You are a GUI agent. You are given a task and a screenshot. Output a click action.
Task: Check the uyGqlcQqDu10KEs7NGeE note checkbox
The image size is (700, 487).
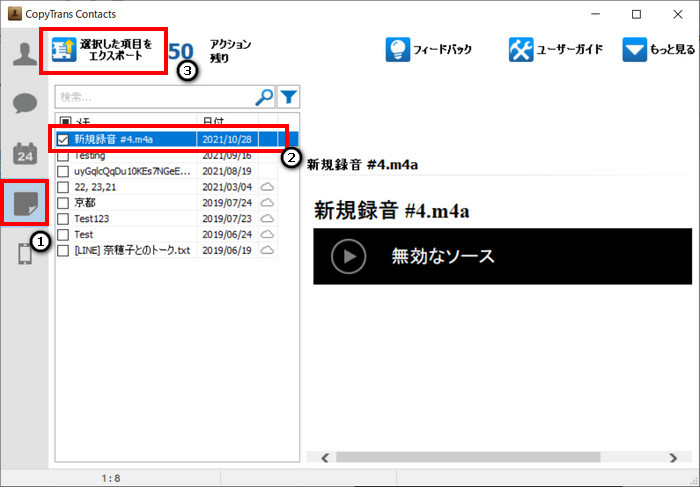tap(63, 171)
